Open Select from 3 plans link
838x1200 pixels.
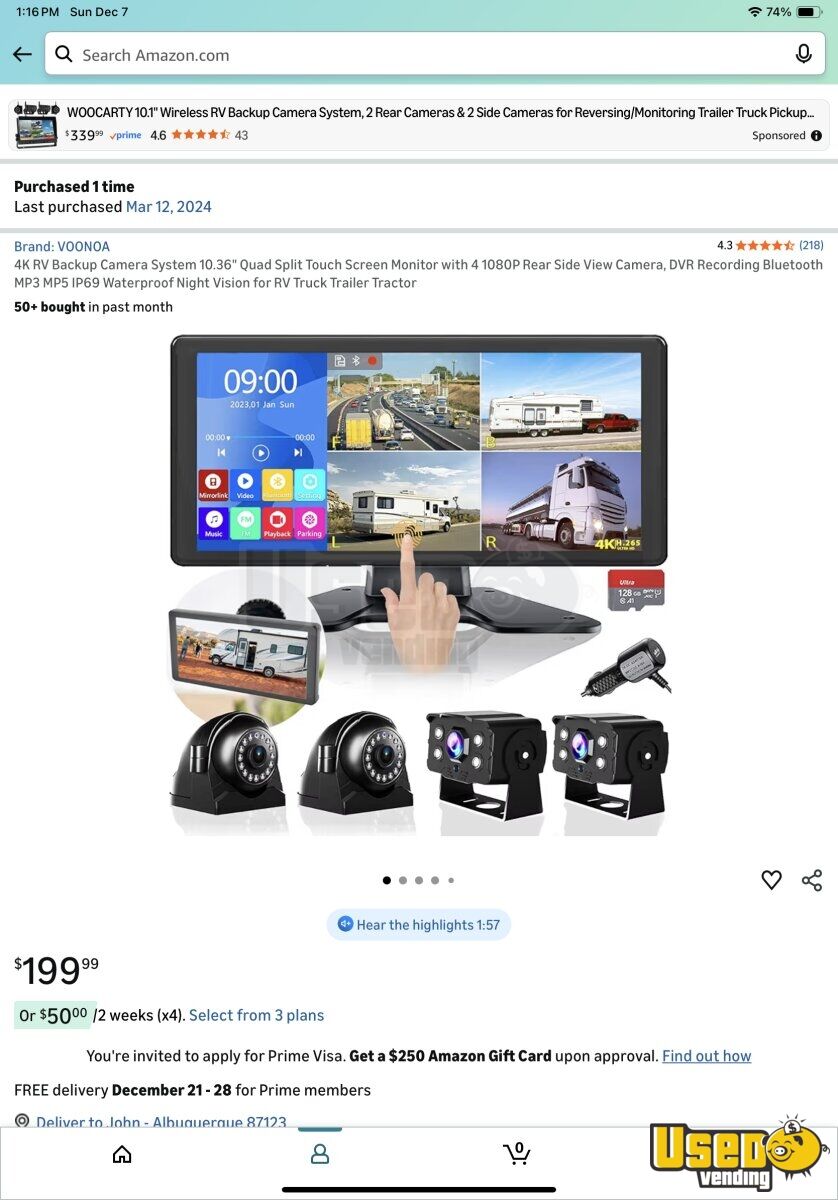(x=257, y=1015)
